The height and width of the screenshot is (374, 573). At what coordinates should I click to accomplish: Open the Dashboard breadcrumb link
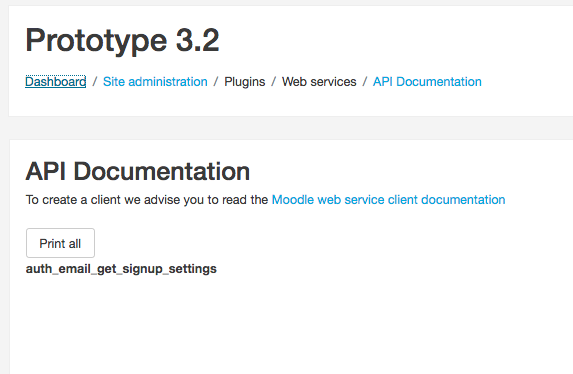pyautogui.click(x=56, y=82)
